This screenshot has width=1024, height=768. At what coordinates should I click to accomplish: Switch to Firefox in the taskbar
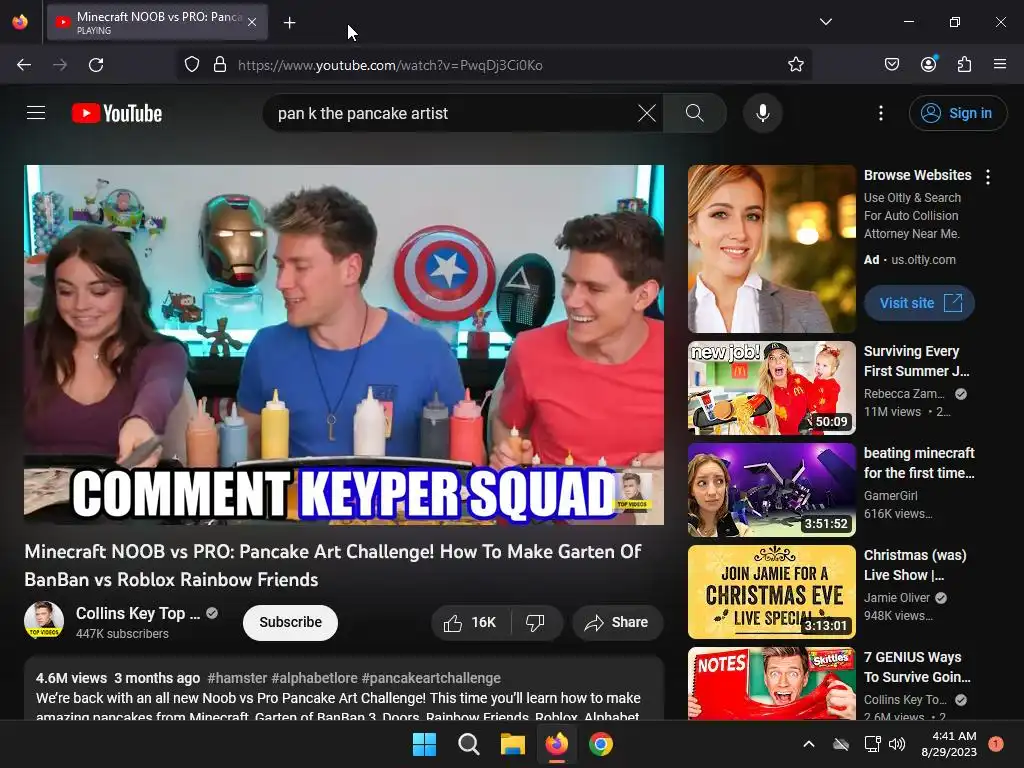[x=556, y=744]
